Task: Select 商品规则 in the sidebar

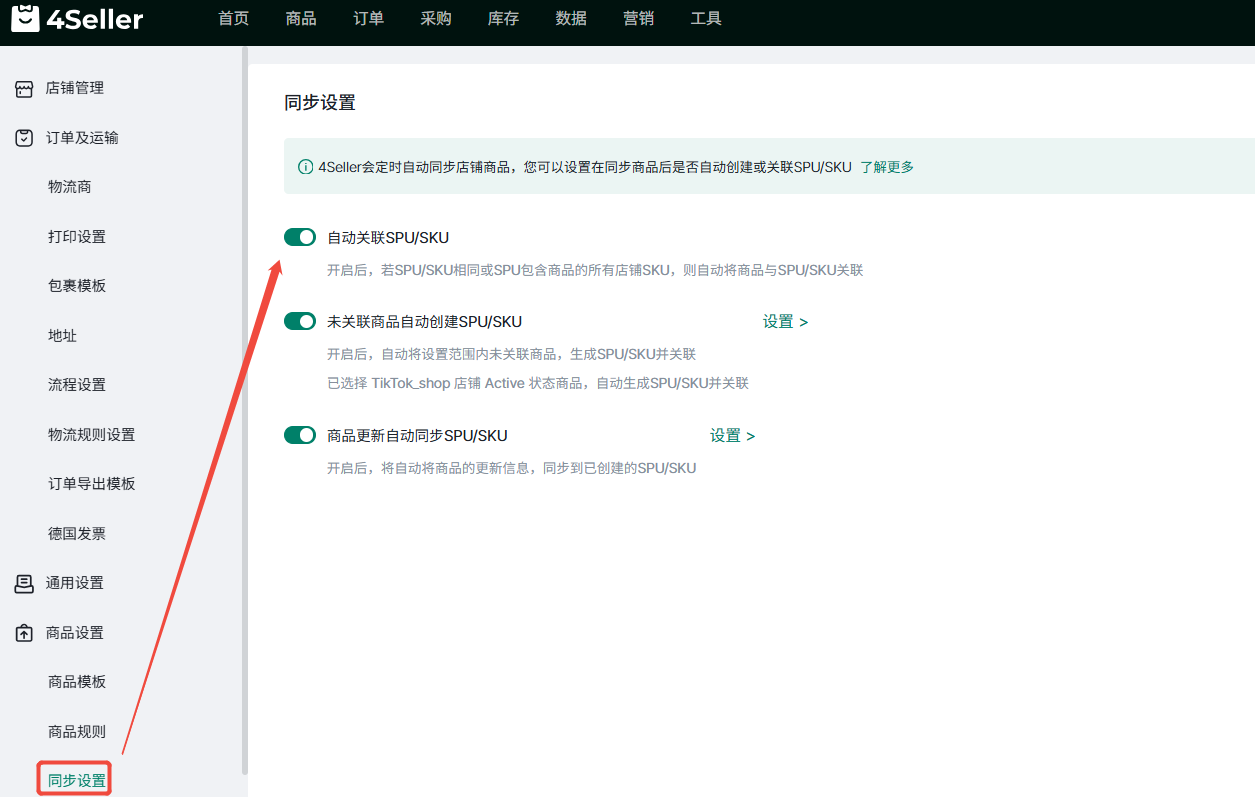Action: click(77, 732)
